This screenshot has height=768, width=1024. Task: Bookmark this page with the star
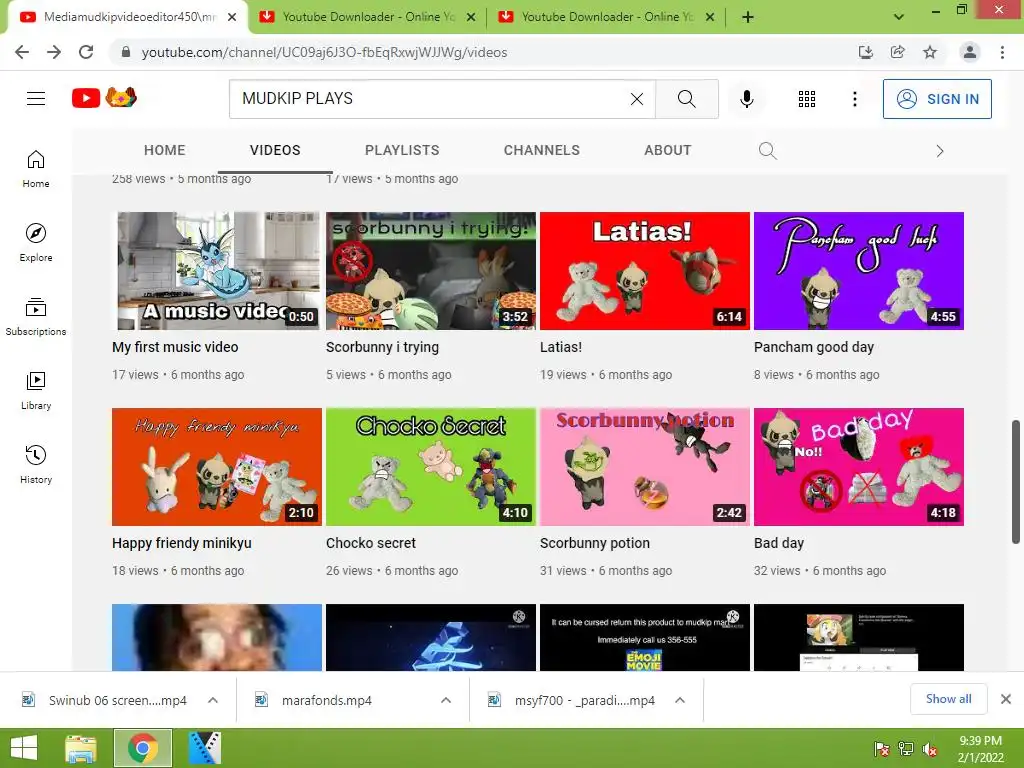[930, 52]
